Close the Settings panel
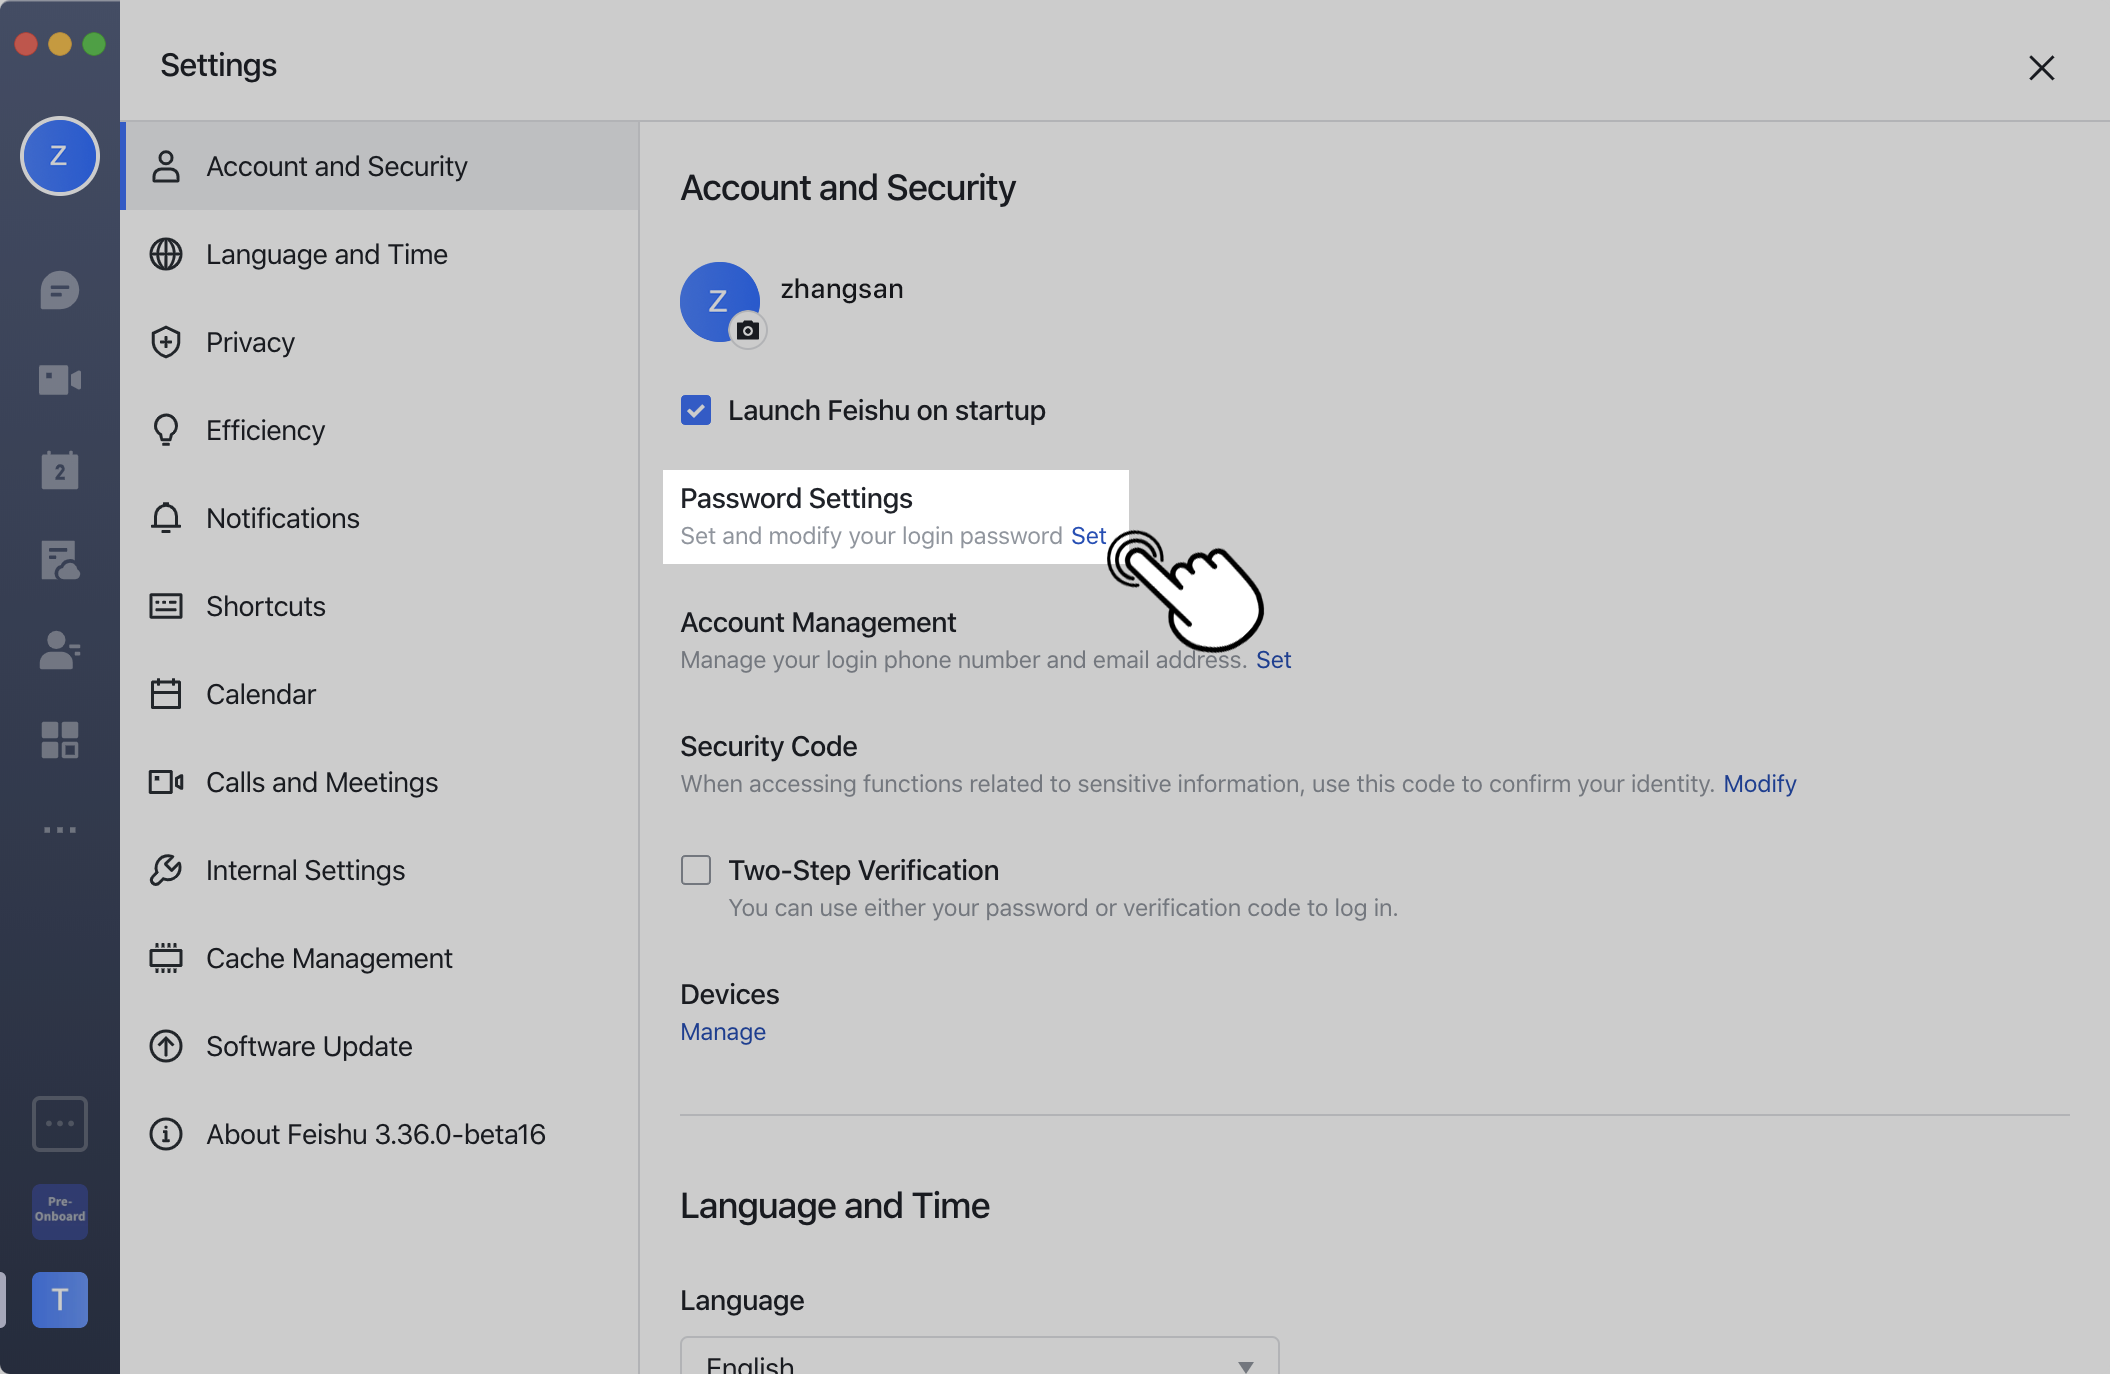Viewport: 2110px width, 1374px height. [2041, 68]
